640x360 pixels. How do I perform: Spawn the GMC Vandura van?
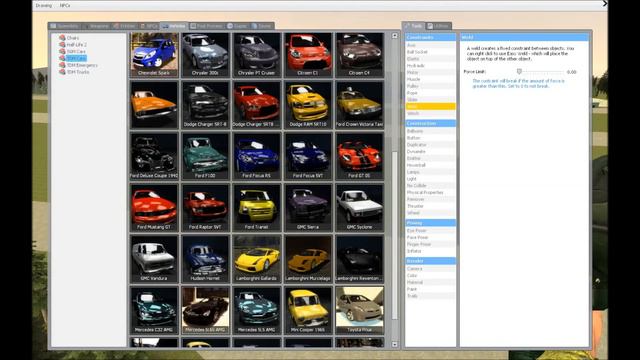click(154, 259)
